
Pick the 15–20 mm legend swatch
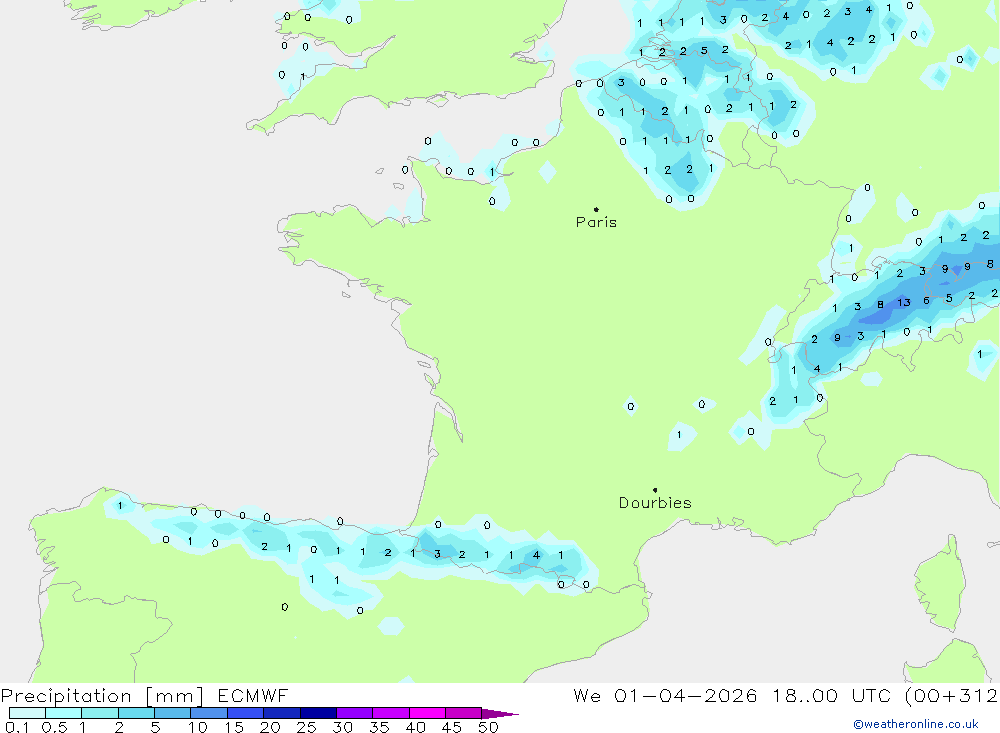pos(246,713)
